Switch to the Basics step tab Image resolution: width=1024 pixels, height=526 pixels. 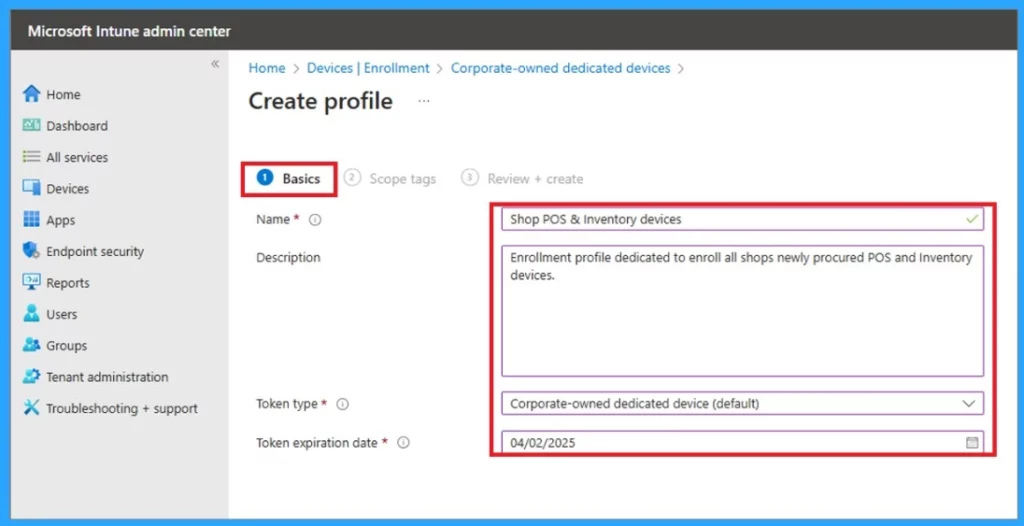289,178
